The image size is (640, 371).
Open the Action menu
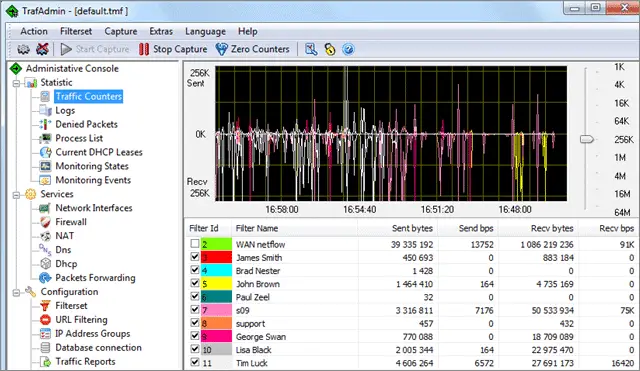pyautogui.click(x=34, y=31)
